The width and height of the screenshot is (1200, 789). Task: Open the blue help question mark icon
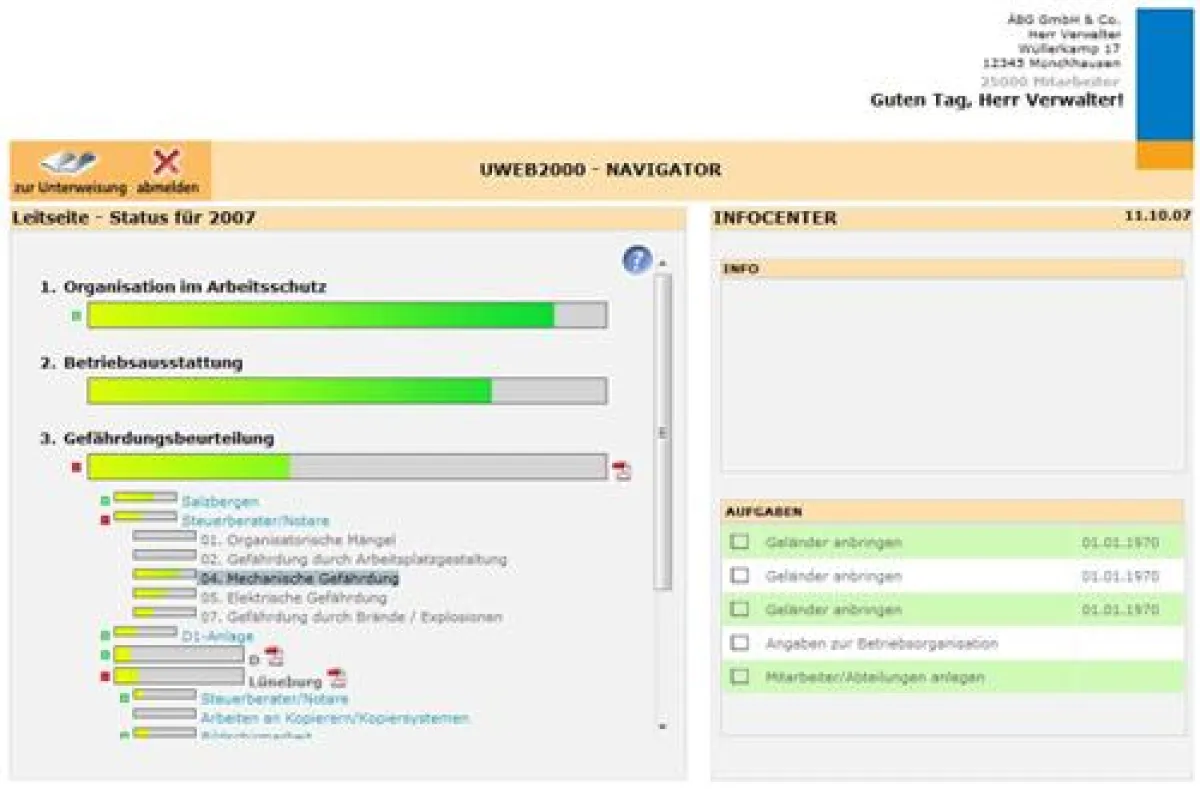tap(637, 259)
